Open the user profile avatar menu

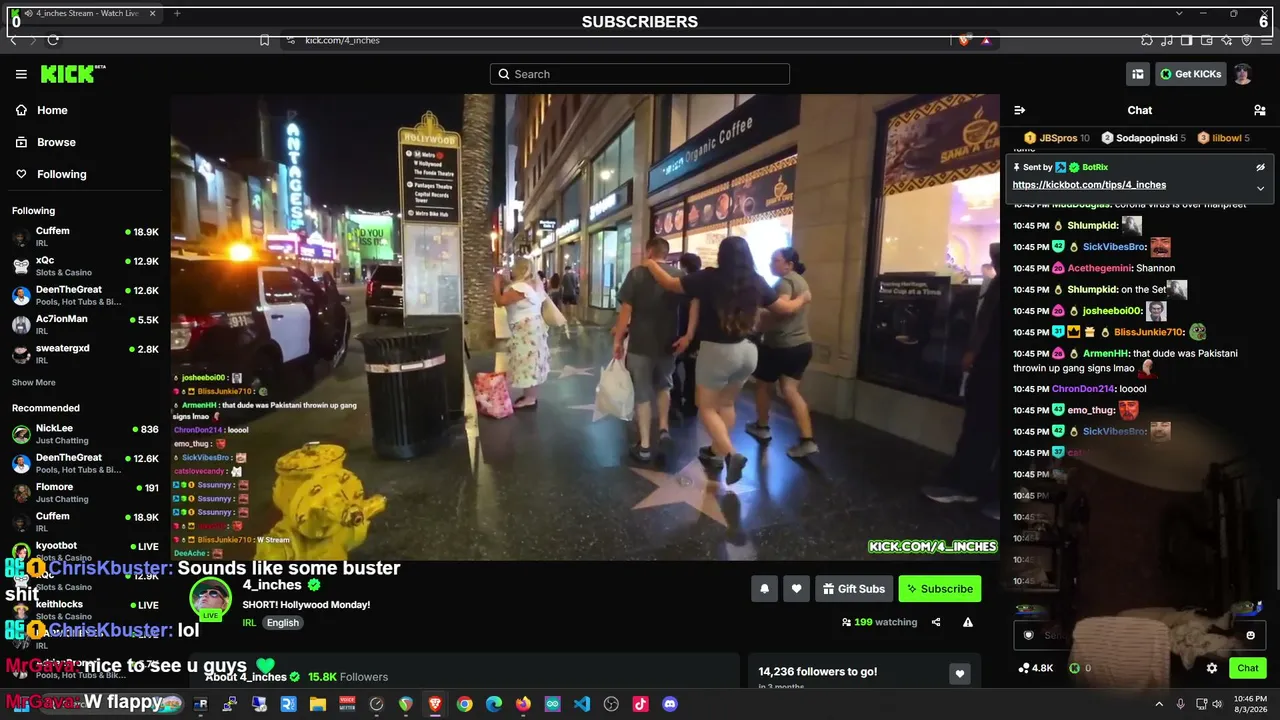point(1242,74)
